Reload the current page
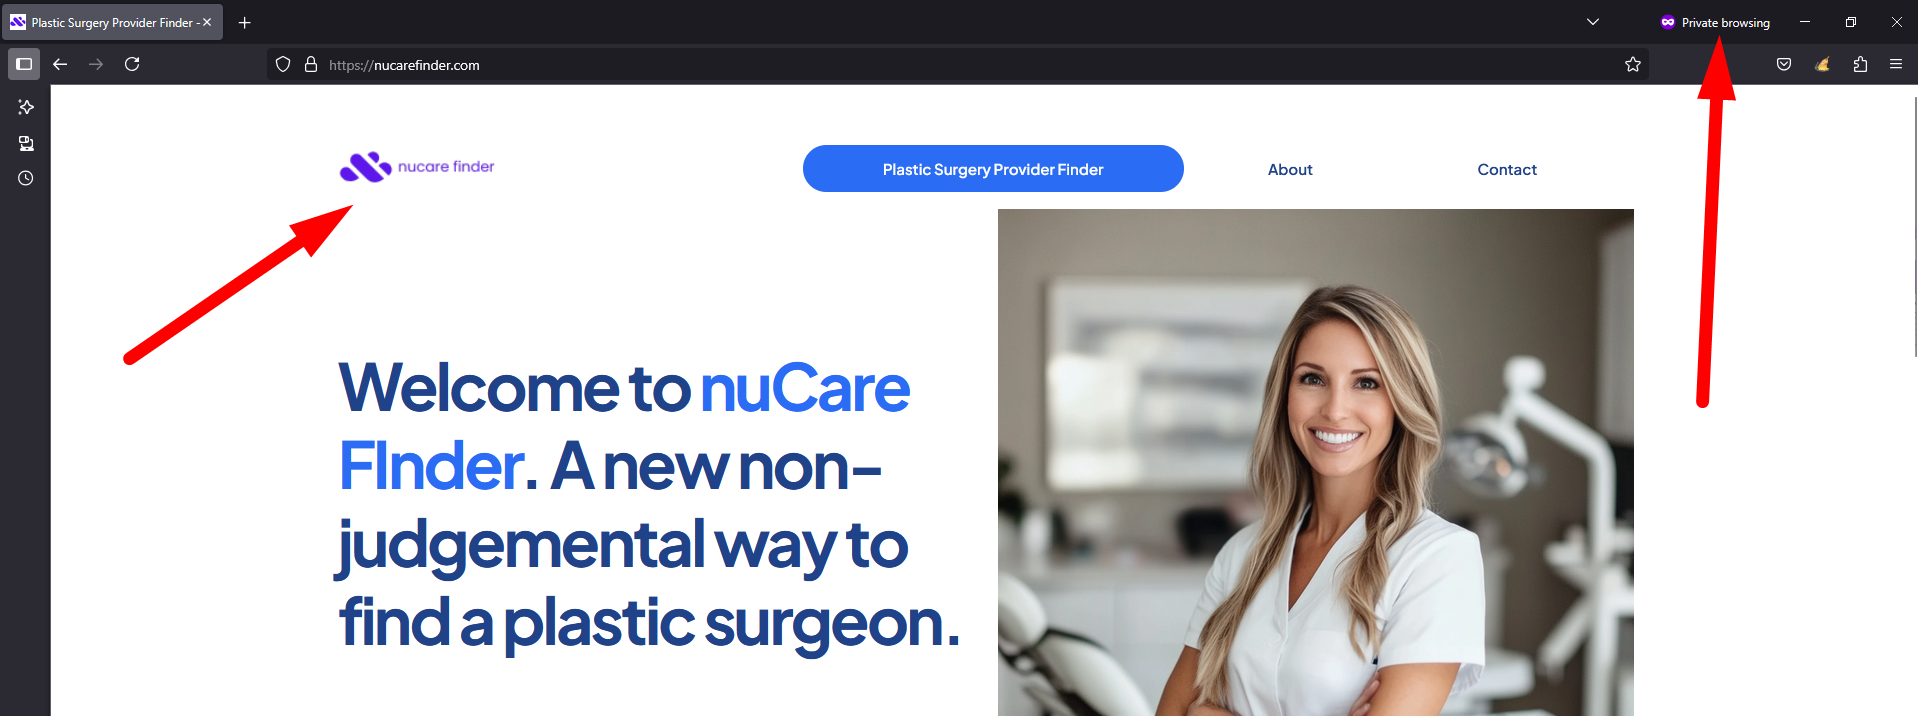This screenshot has width=1918, height=716. (x=132, y=64)
